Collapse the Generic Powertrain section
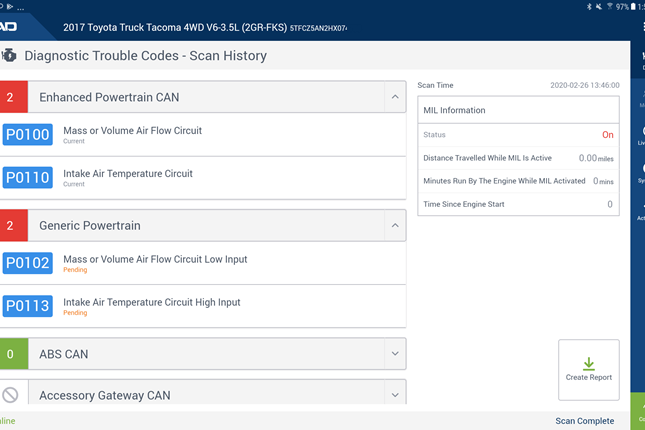This screenshot has height=430, width=645. (394, 226)
